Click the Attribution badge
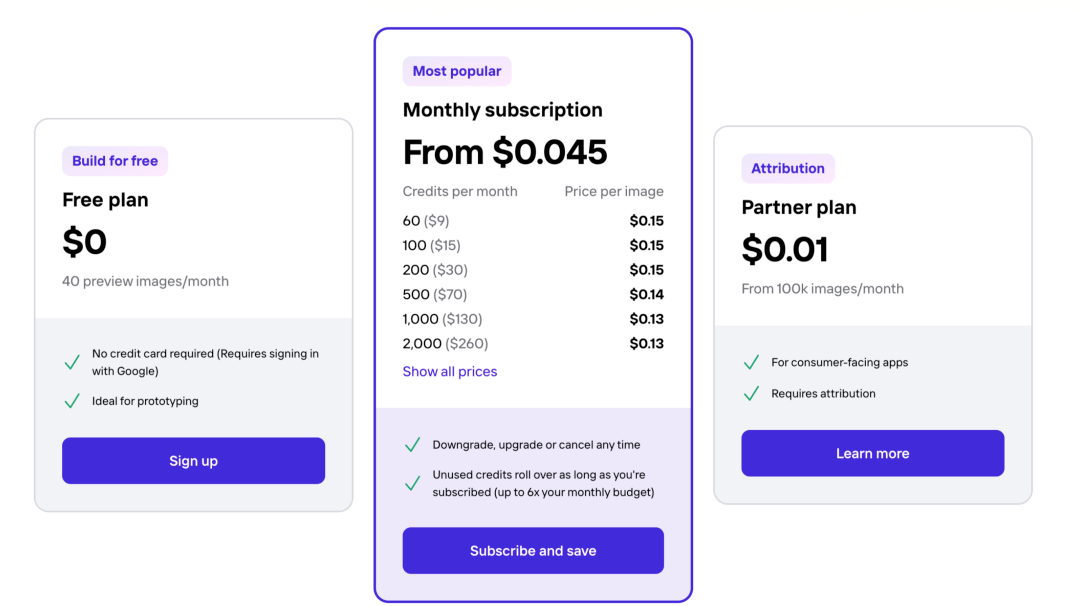The width and height of the screenshot is (1080, 606). pyautogui.click(x=788, y=169)
